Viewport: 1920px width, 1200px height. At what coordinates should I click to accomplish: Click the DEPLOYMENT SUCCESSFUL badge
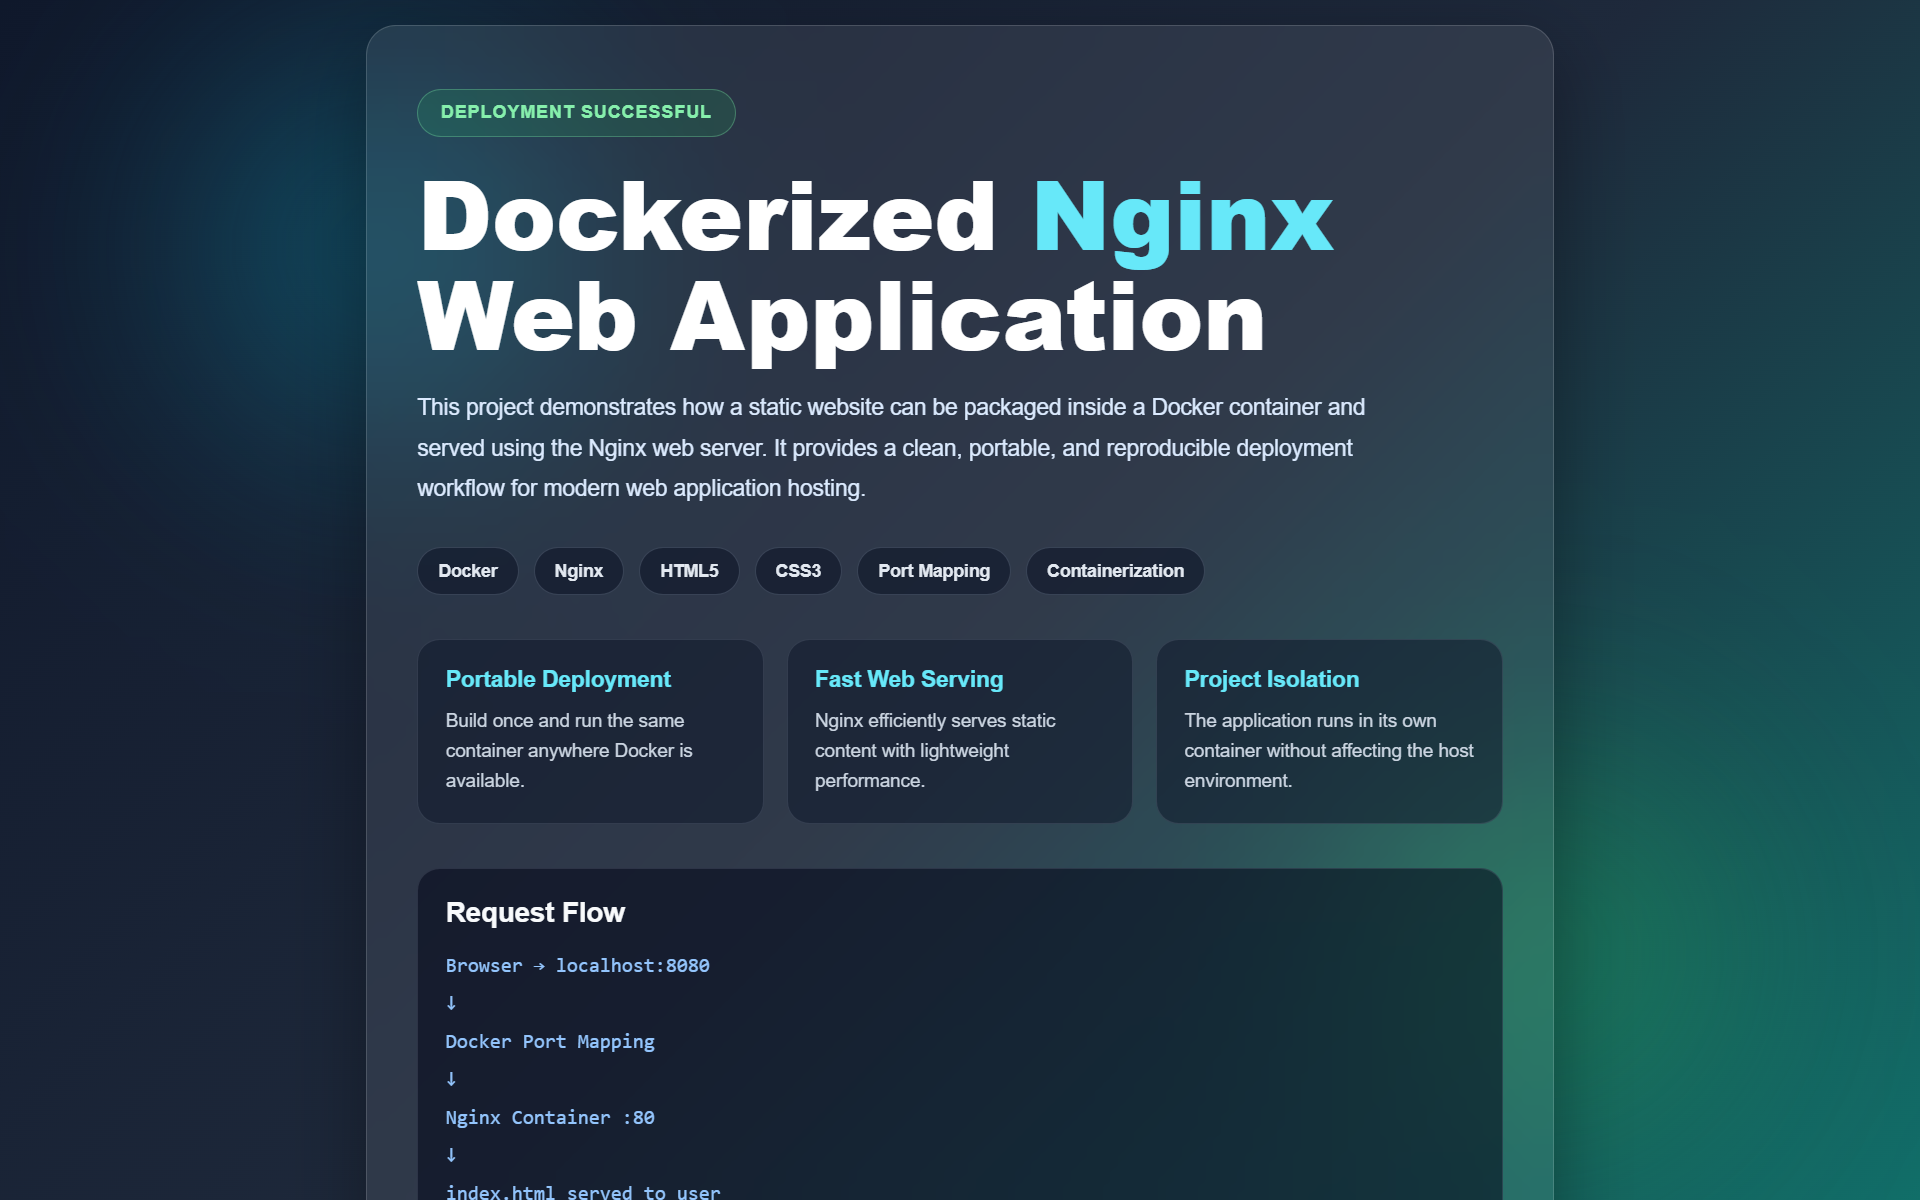click(576, 113)
